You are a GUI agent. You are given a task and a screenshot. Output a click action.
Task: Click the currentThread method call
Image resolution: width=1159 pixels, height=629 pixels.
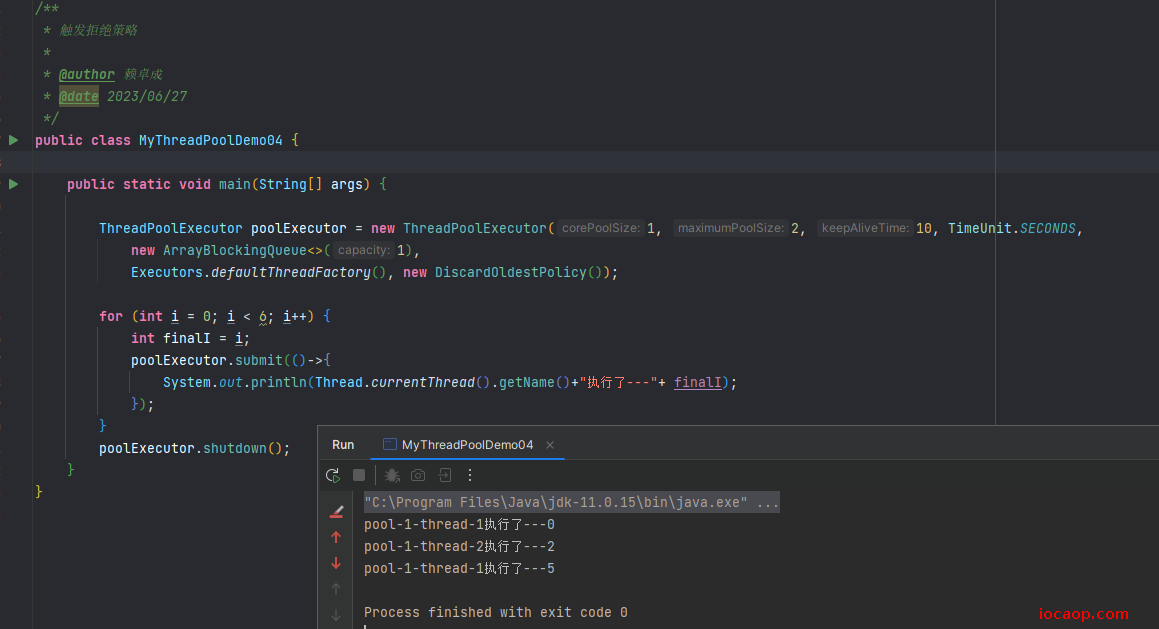click(x=423, y=383)
